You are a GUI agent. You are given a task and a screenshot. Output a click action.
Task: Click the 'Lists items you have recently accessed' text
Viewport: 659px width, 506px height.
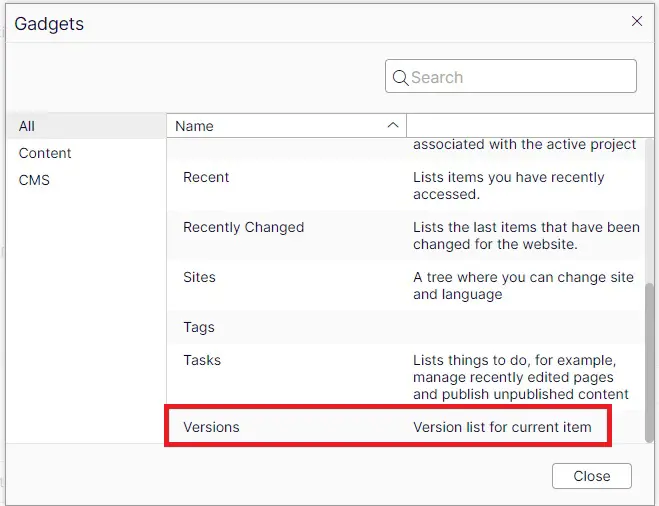pyautogui.click(x=508, y=185)
